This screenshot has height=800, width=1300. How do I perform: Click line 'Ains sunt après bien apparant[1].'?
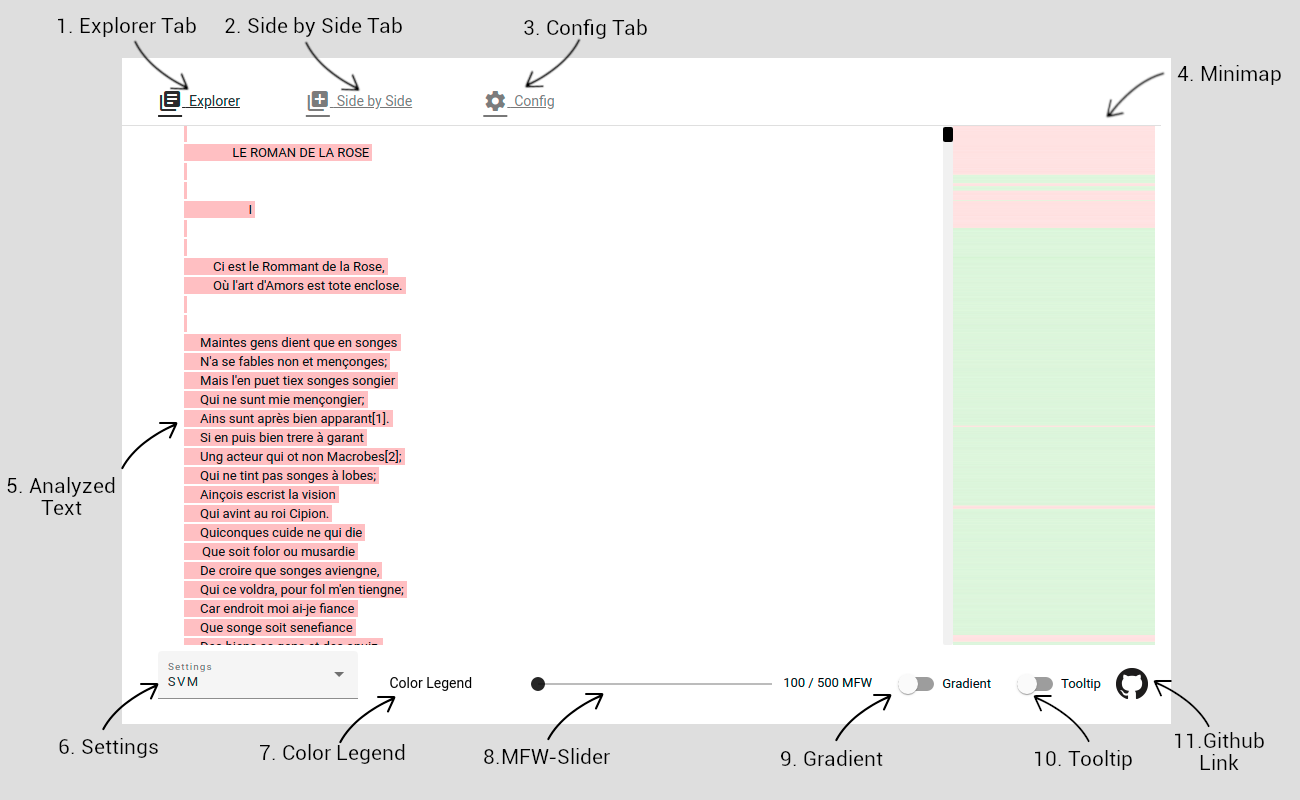295,419
